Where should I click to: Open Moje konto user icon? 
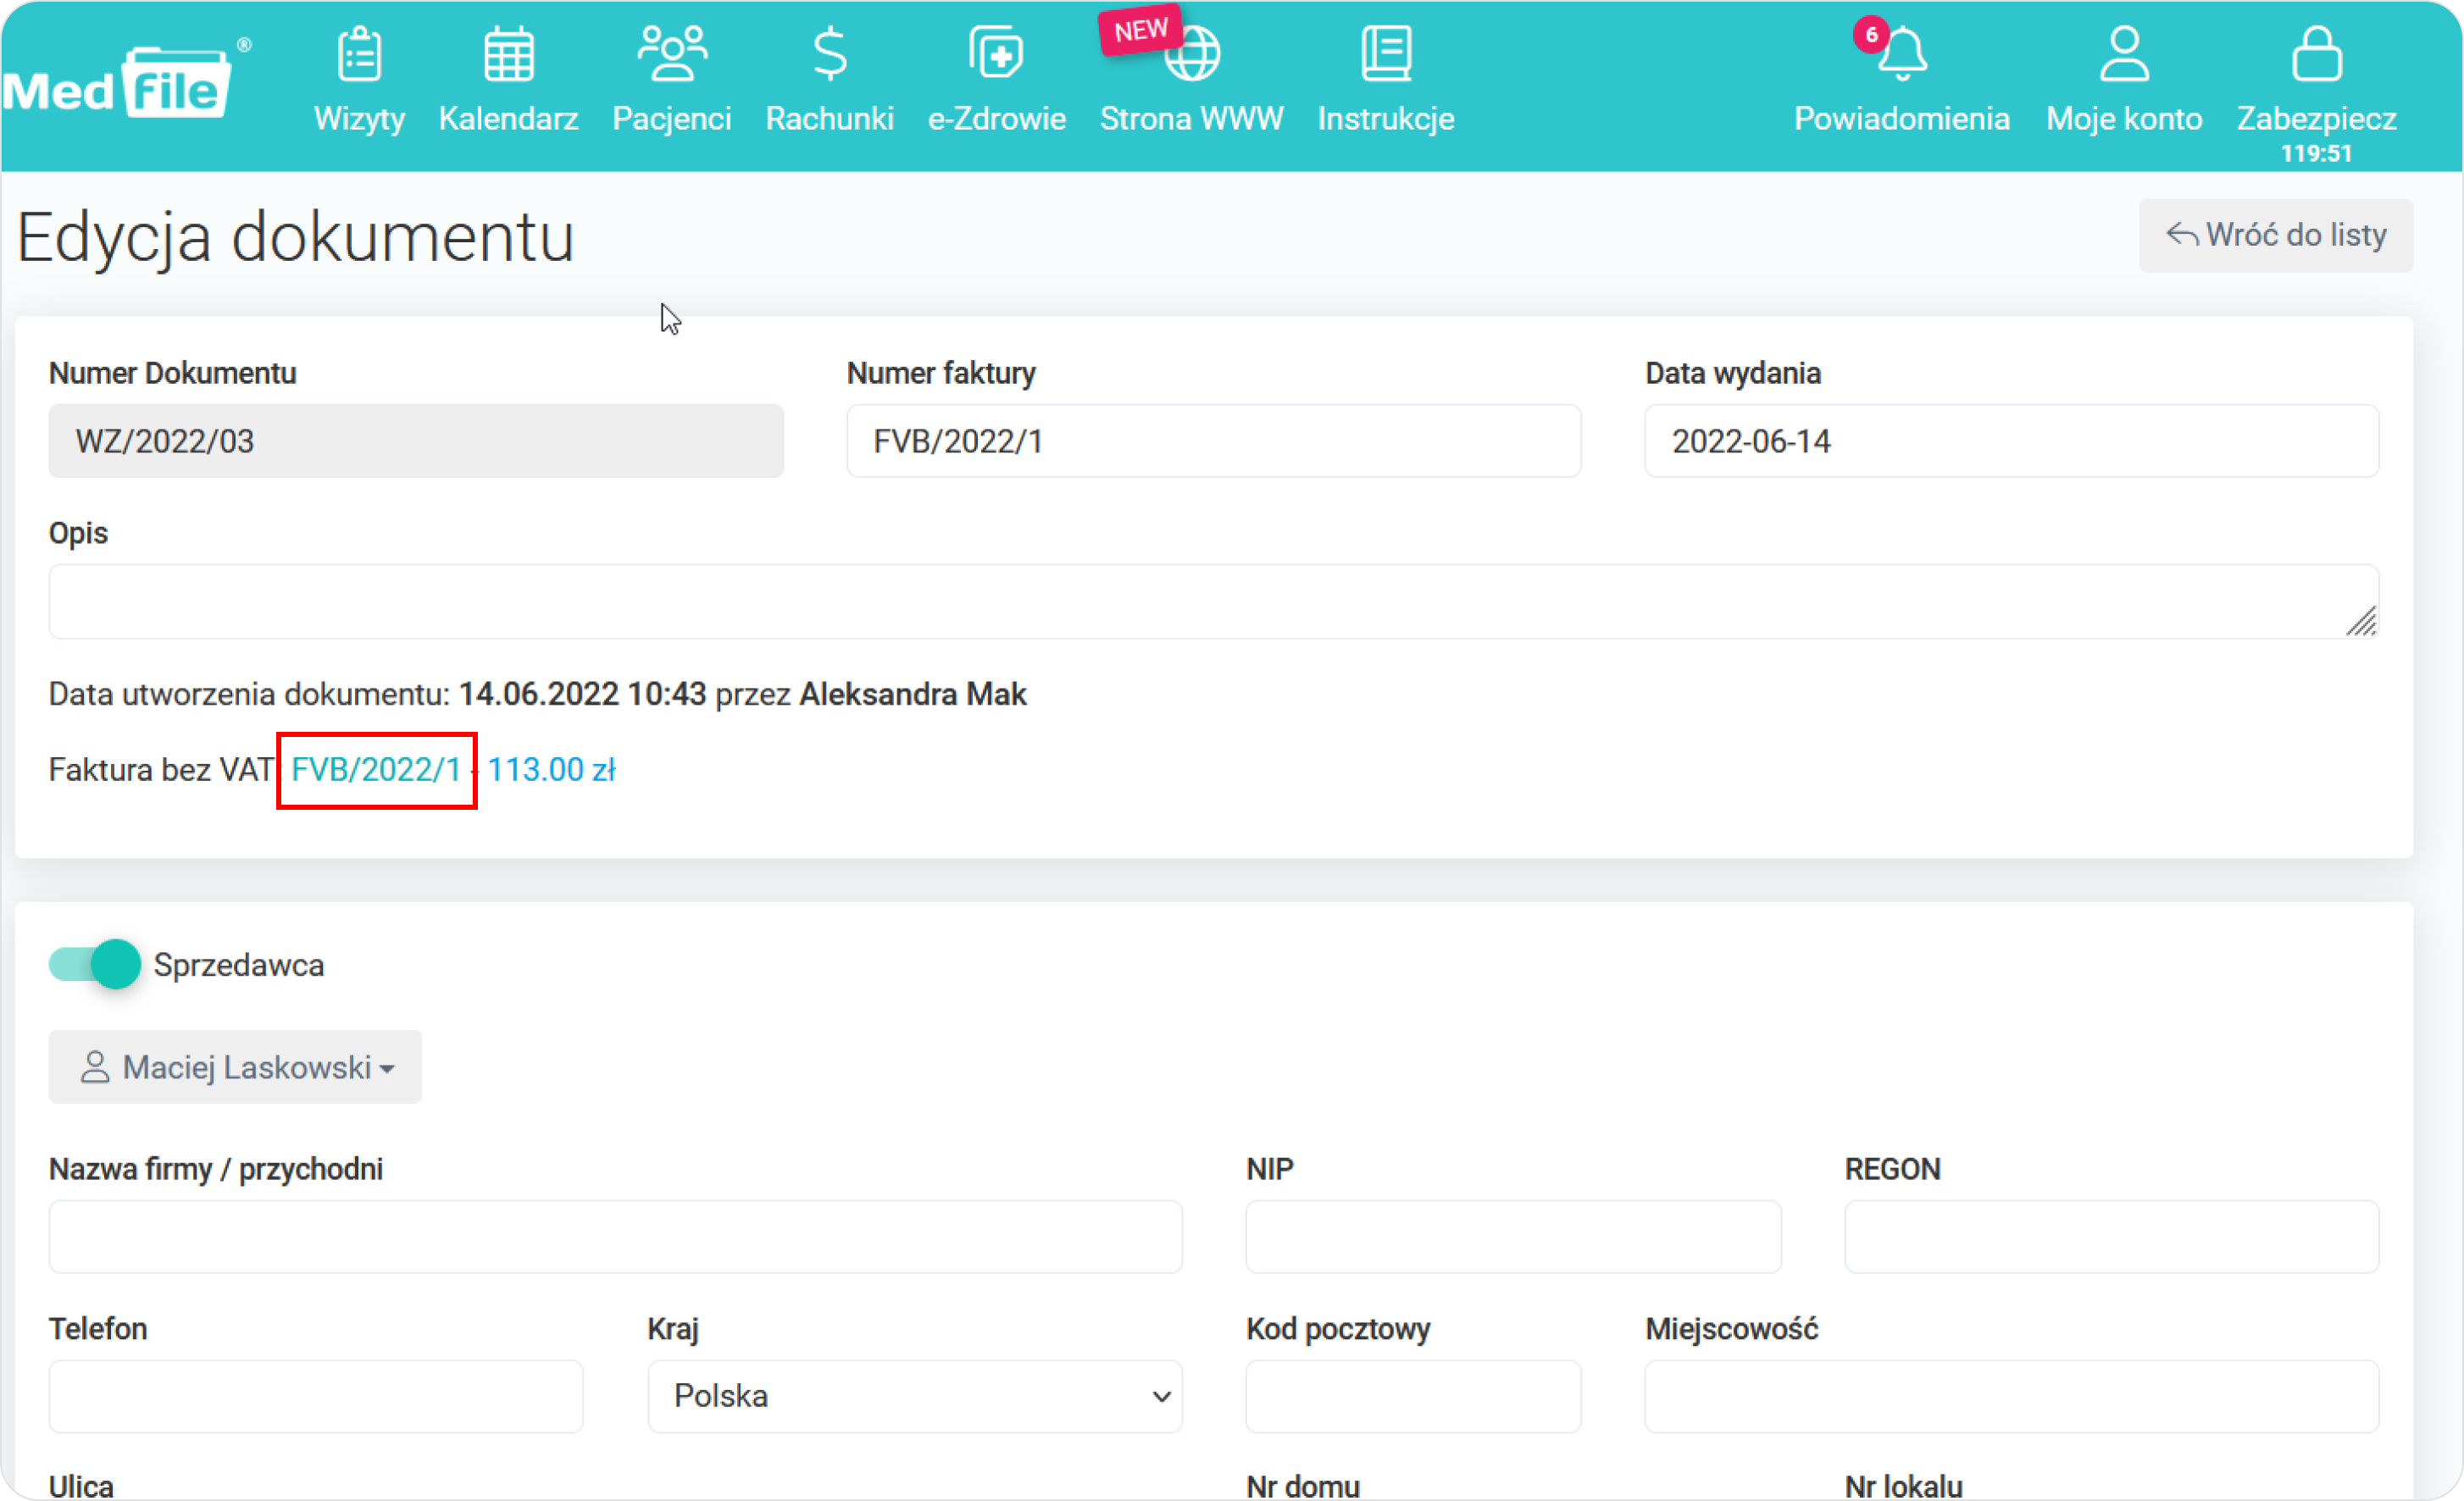click(2124, 54)
